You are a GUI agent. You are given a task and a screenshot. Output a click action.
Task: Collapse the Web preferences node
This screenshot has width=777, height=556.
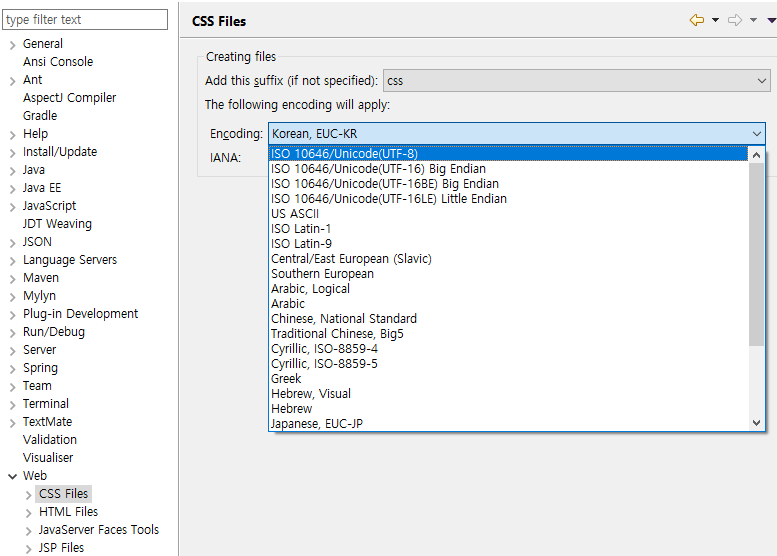(12, 477)
